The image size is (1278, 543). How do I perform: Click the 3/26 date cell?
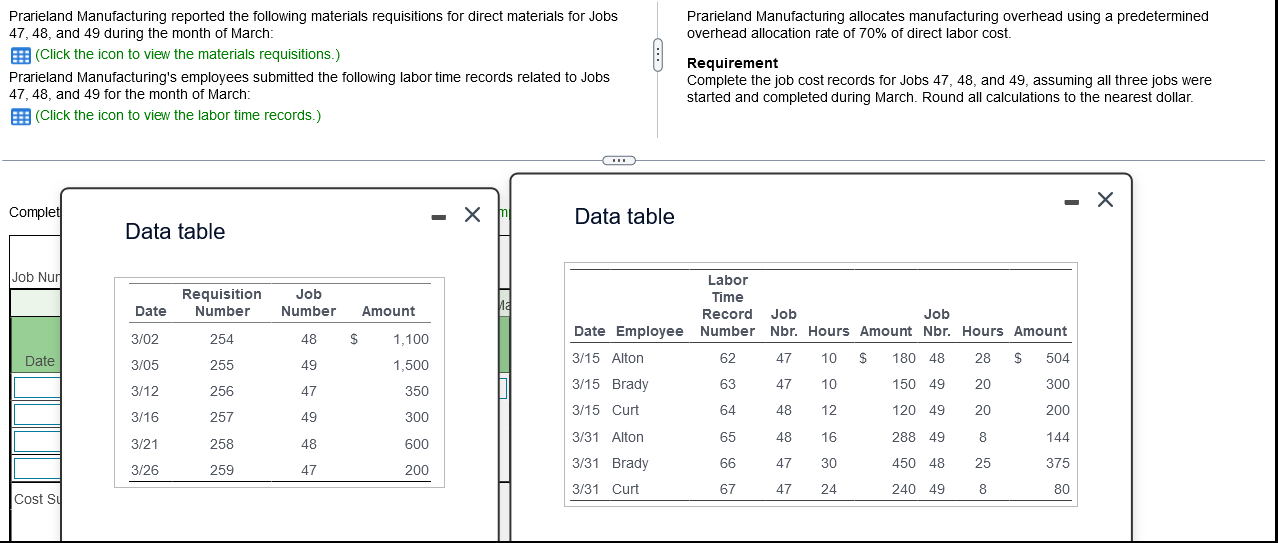pyautogui.click(x=145, y=470)
